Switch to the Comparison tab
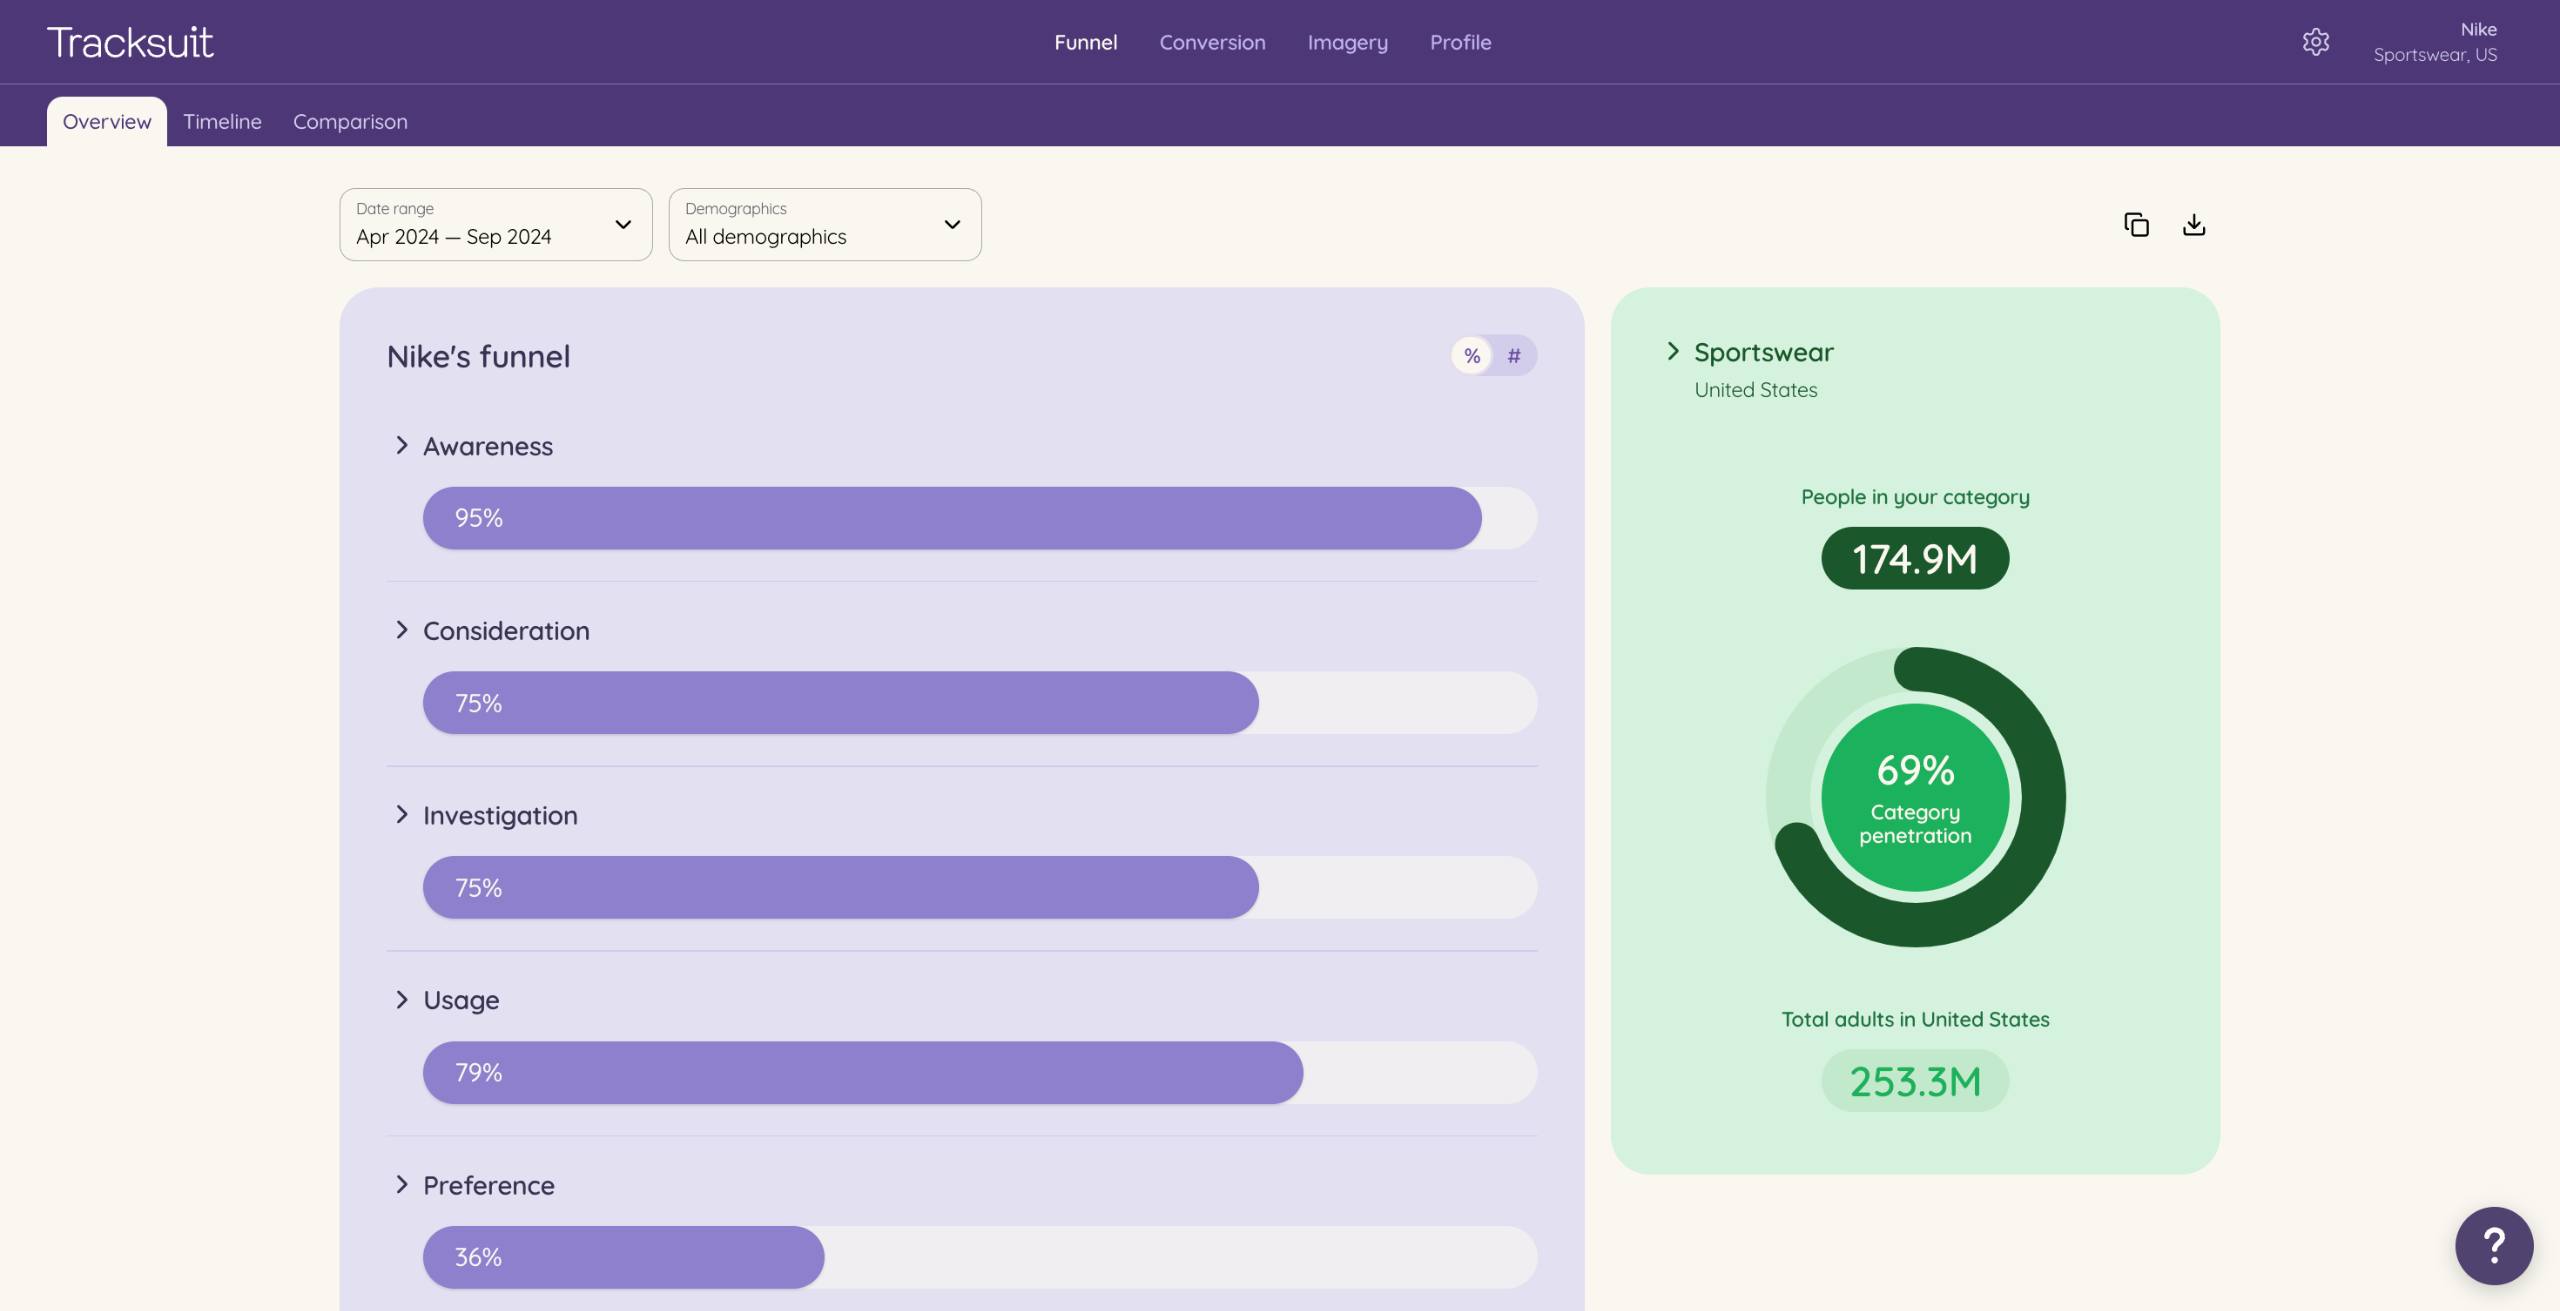The height and width of the screenshot is (1311, 2560). [x=350, y=122]
